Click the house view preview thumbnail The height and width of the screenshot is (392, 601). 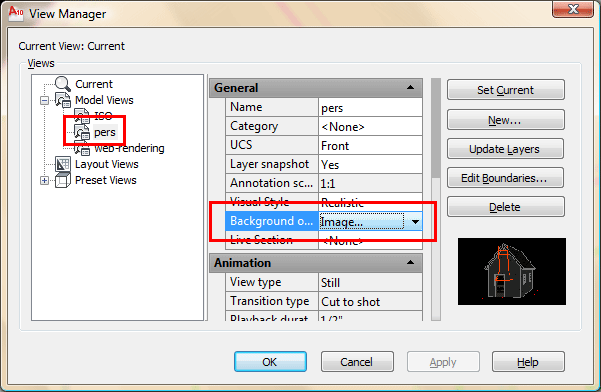tap(512, 271)
